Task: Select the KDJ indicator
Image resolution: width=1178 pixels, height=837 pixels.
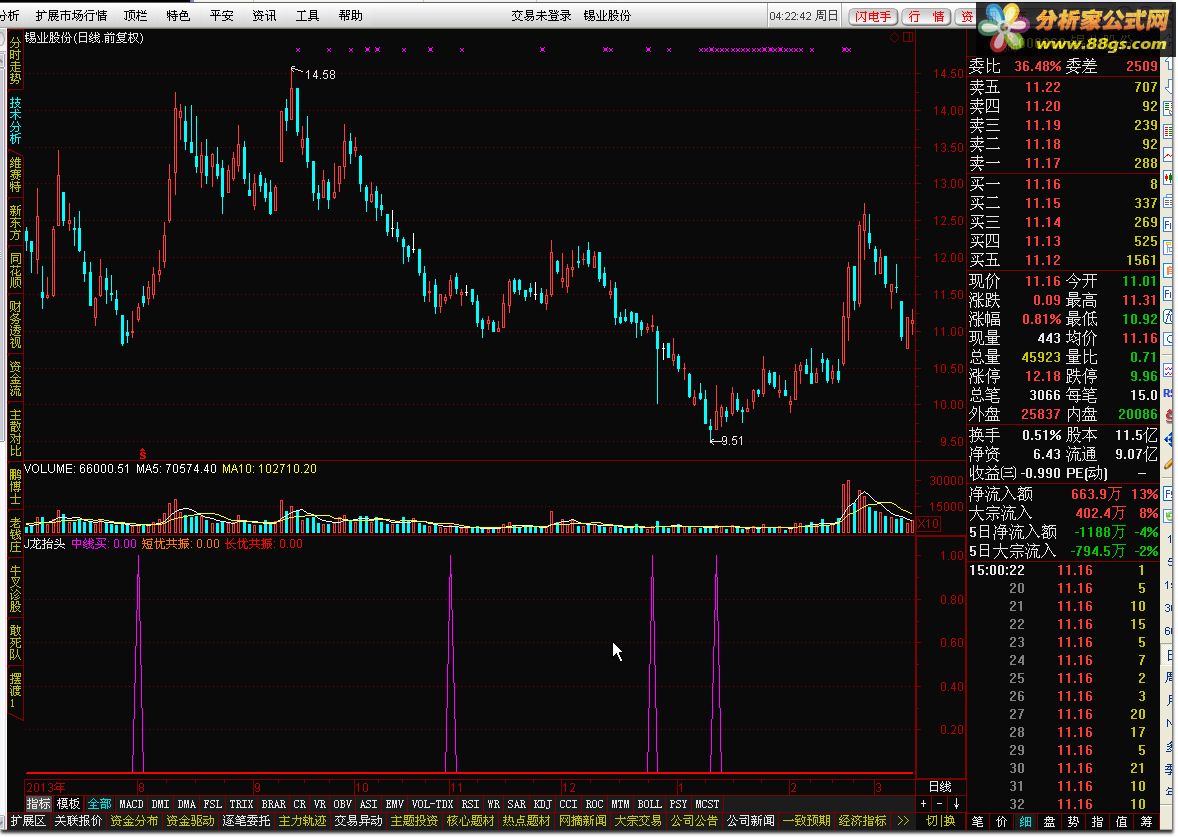Action: coord(542,804)
